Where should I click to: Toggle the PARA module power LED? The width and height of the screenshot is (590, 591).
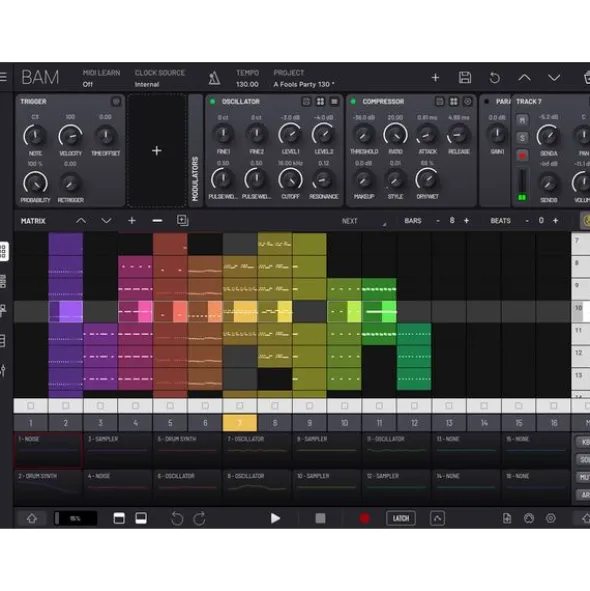[x=486, y=101]
